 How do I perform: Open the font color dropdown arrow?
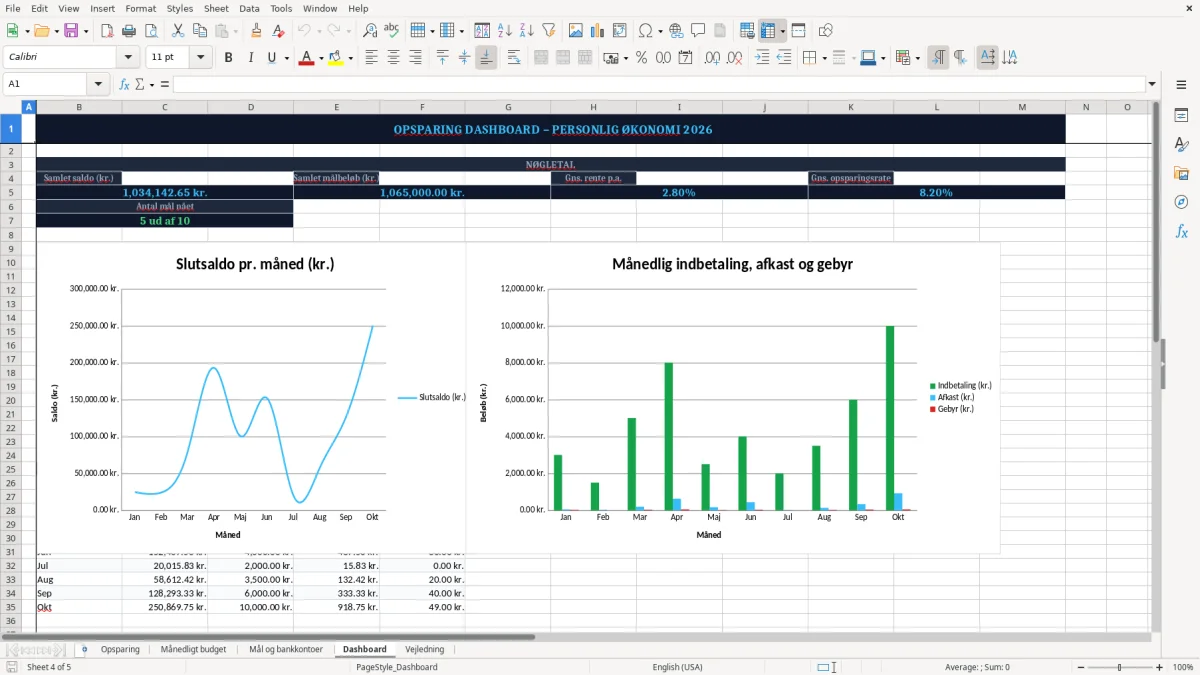click(x=321, y=58)
